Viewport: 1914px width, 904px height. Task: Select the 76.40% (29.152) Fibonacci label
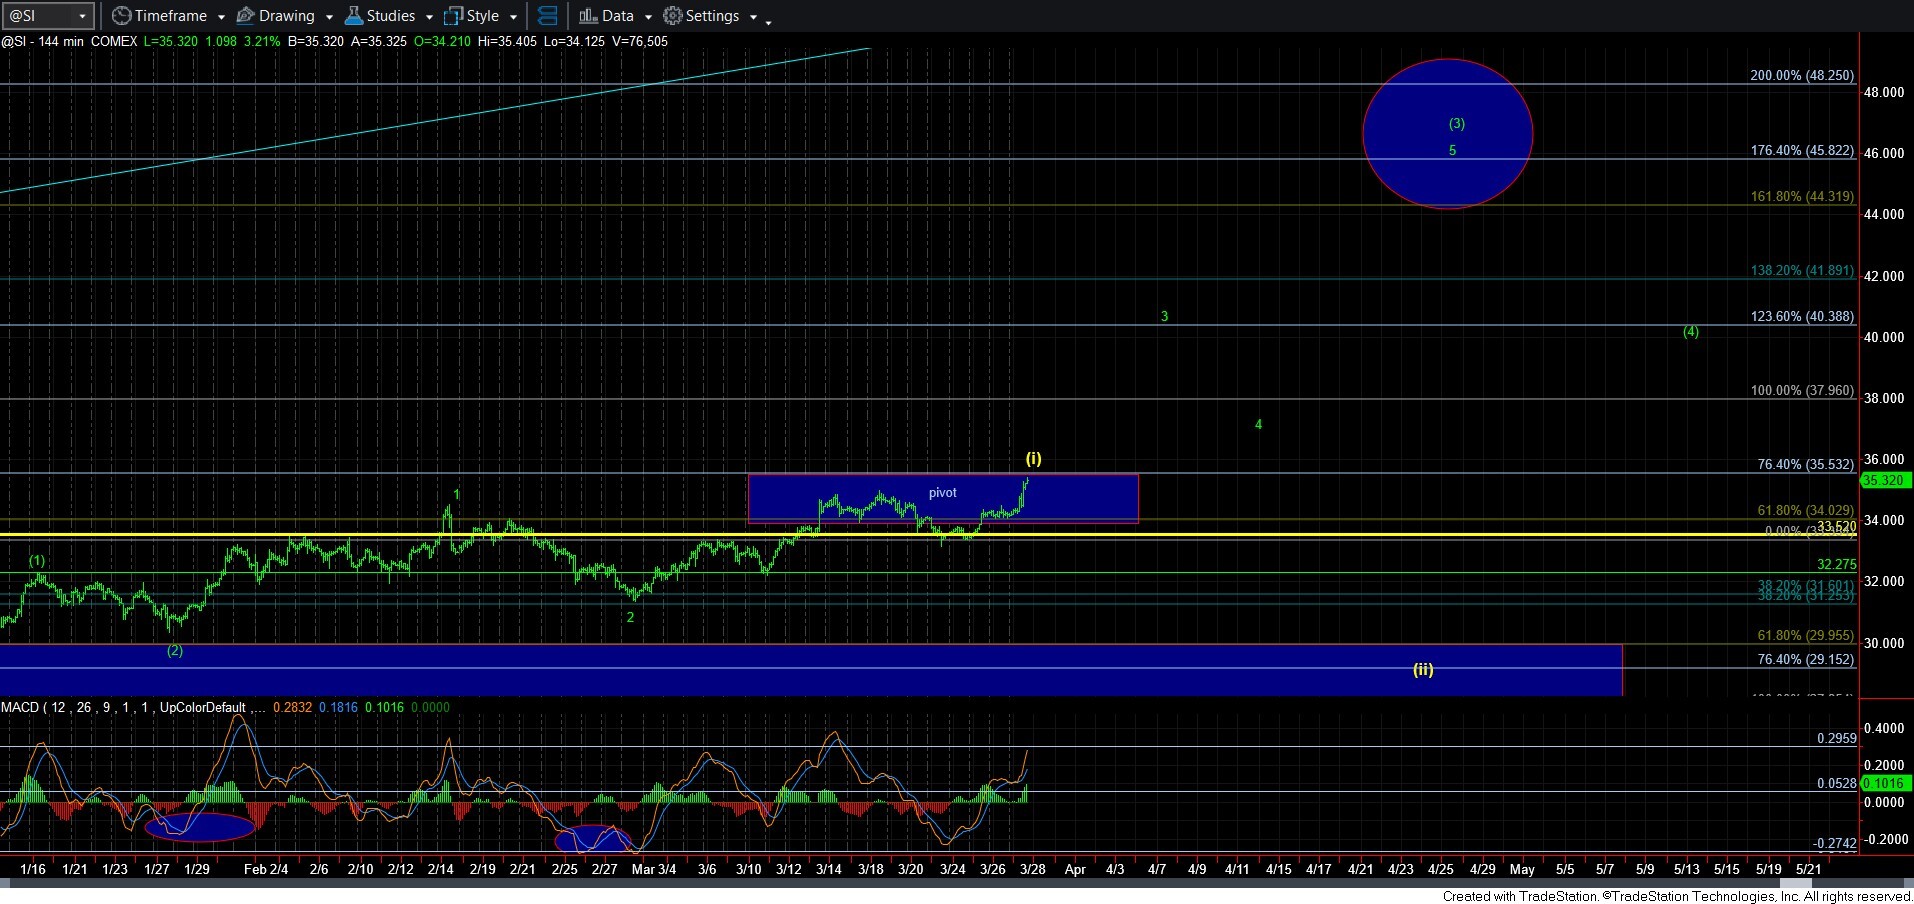(x=1805, y=659)
